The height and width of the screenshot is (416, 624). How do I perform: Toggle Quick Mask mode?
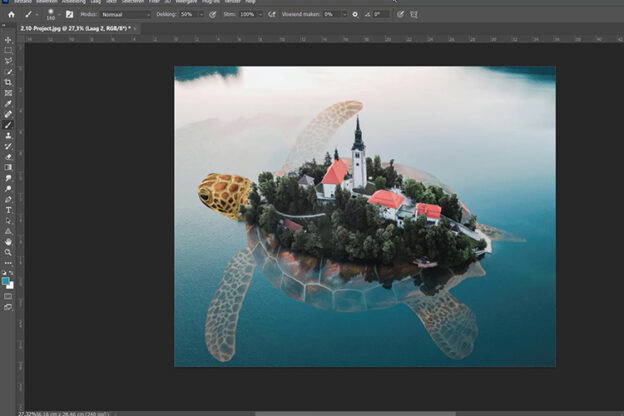click(8, 297)
